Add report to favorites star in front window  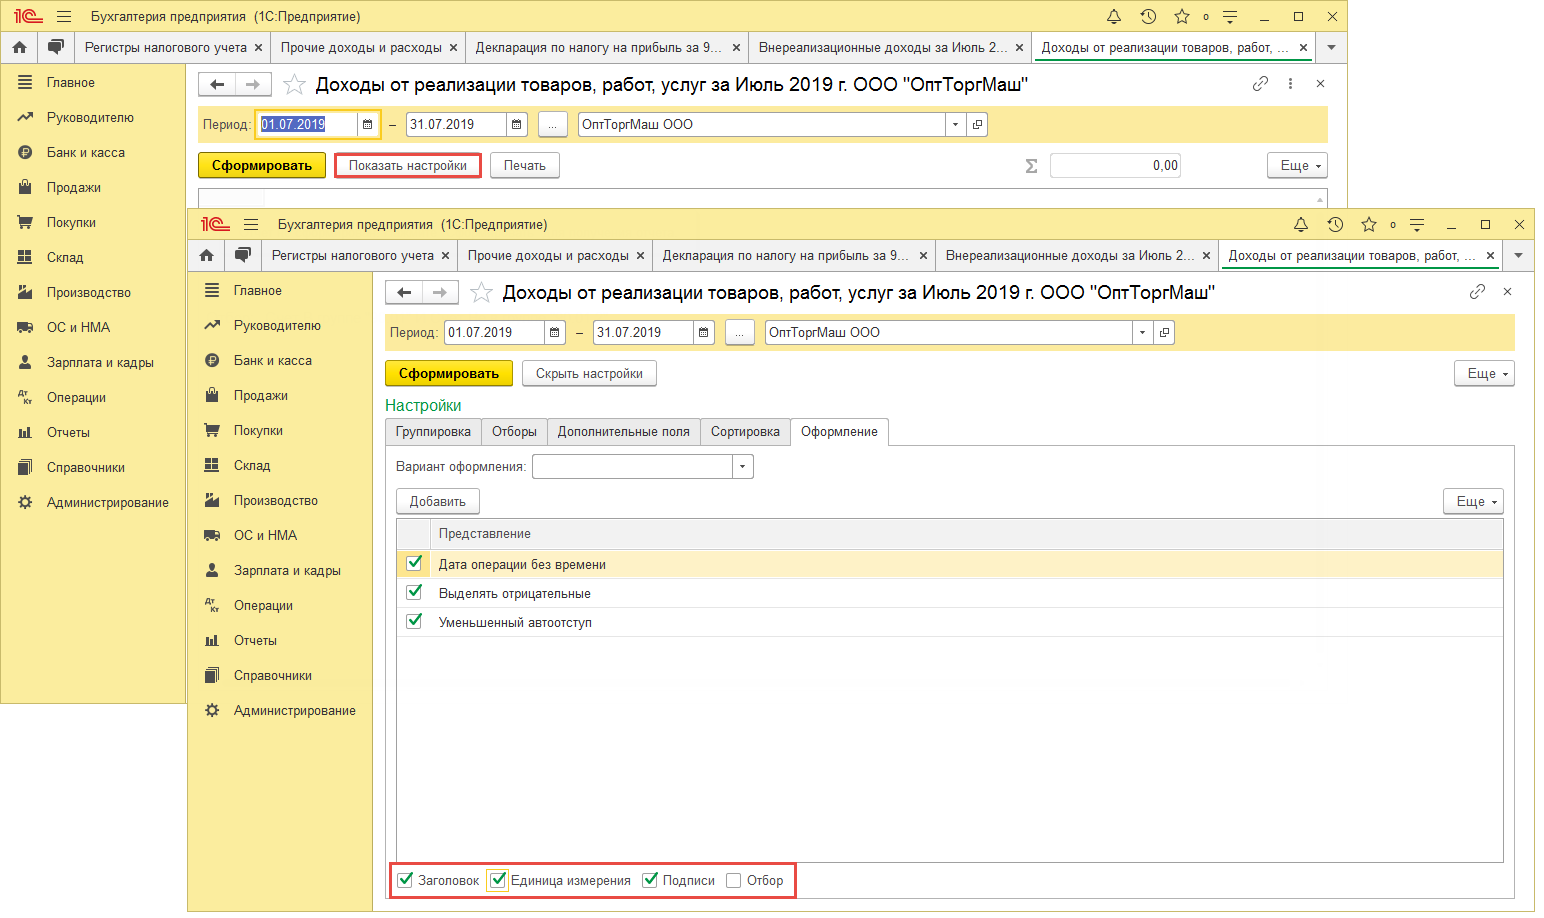(481, 293)
